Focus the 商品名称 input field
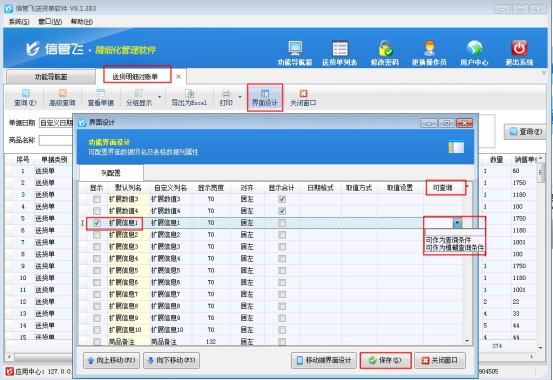The width and height of the screenshot is (553, 380). [x=56, y=140]
